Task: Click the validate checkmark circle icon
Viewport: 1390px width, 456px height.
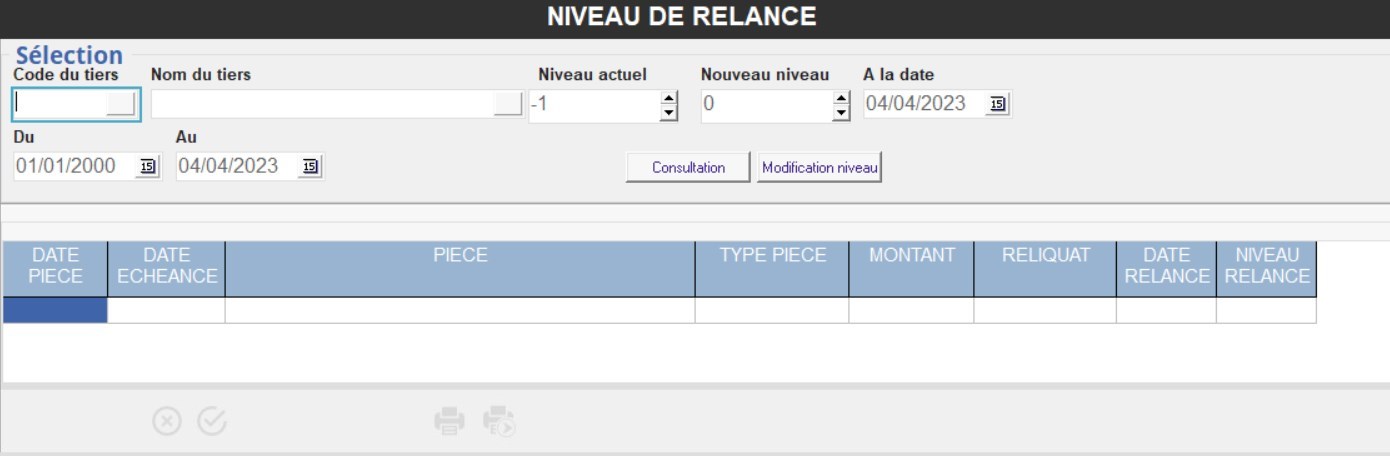Action: 212,422
